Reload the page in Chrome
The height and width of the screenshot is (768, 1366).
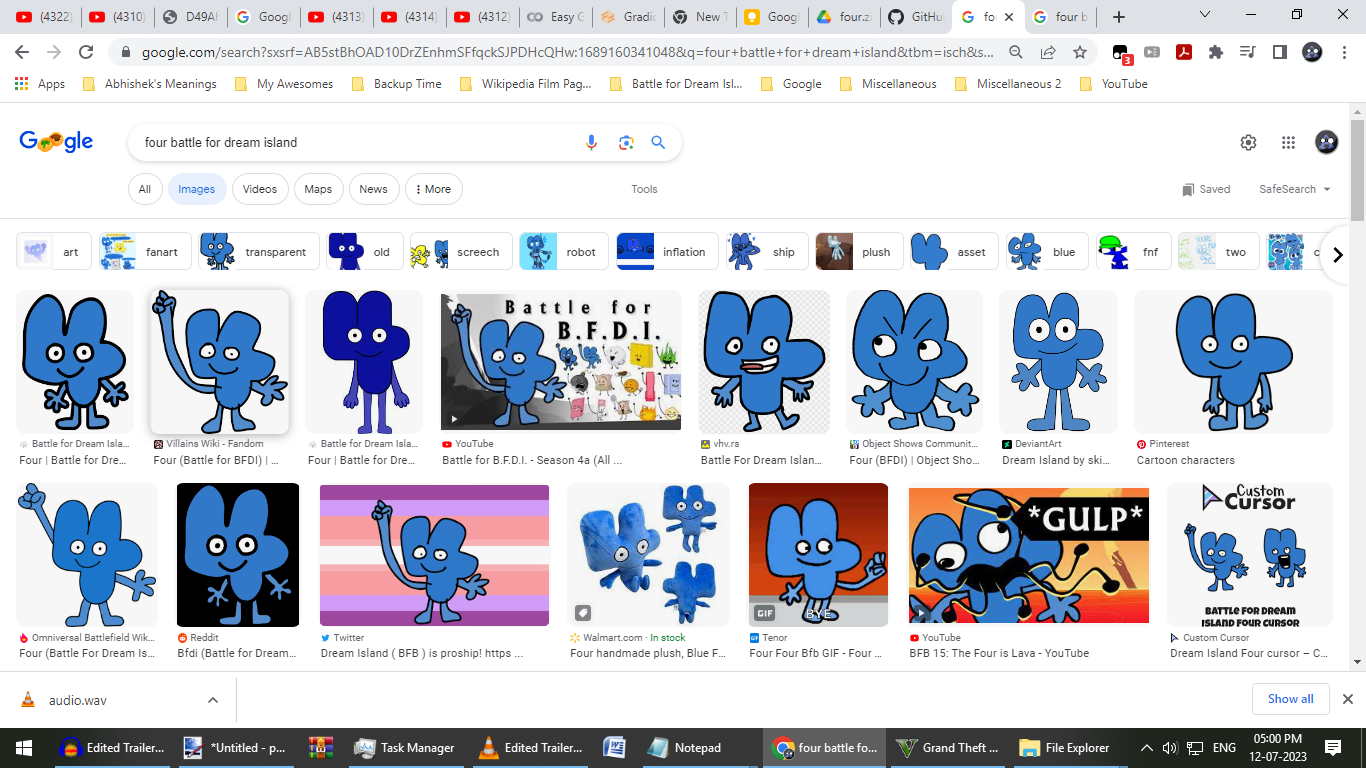click(x=86, y=52)
